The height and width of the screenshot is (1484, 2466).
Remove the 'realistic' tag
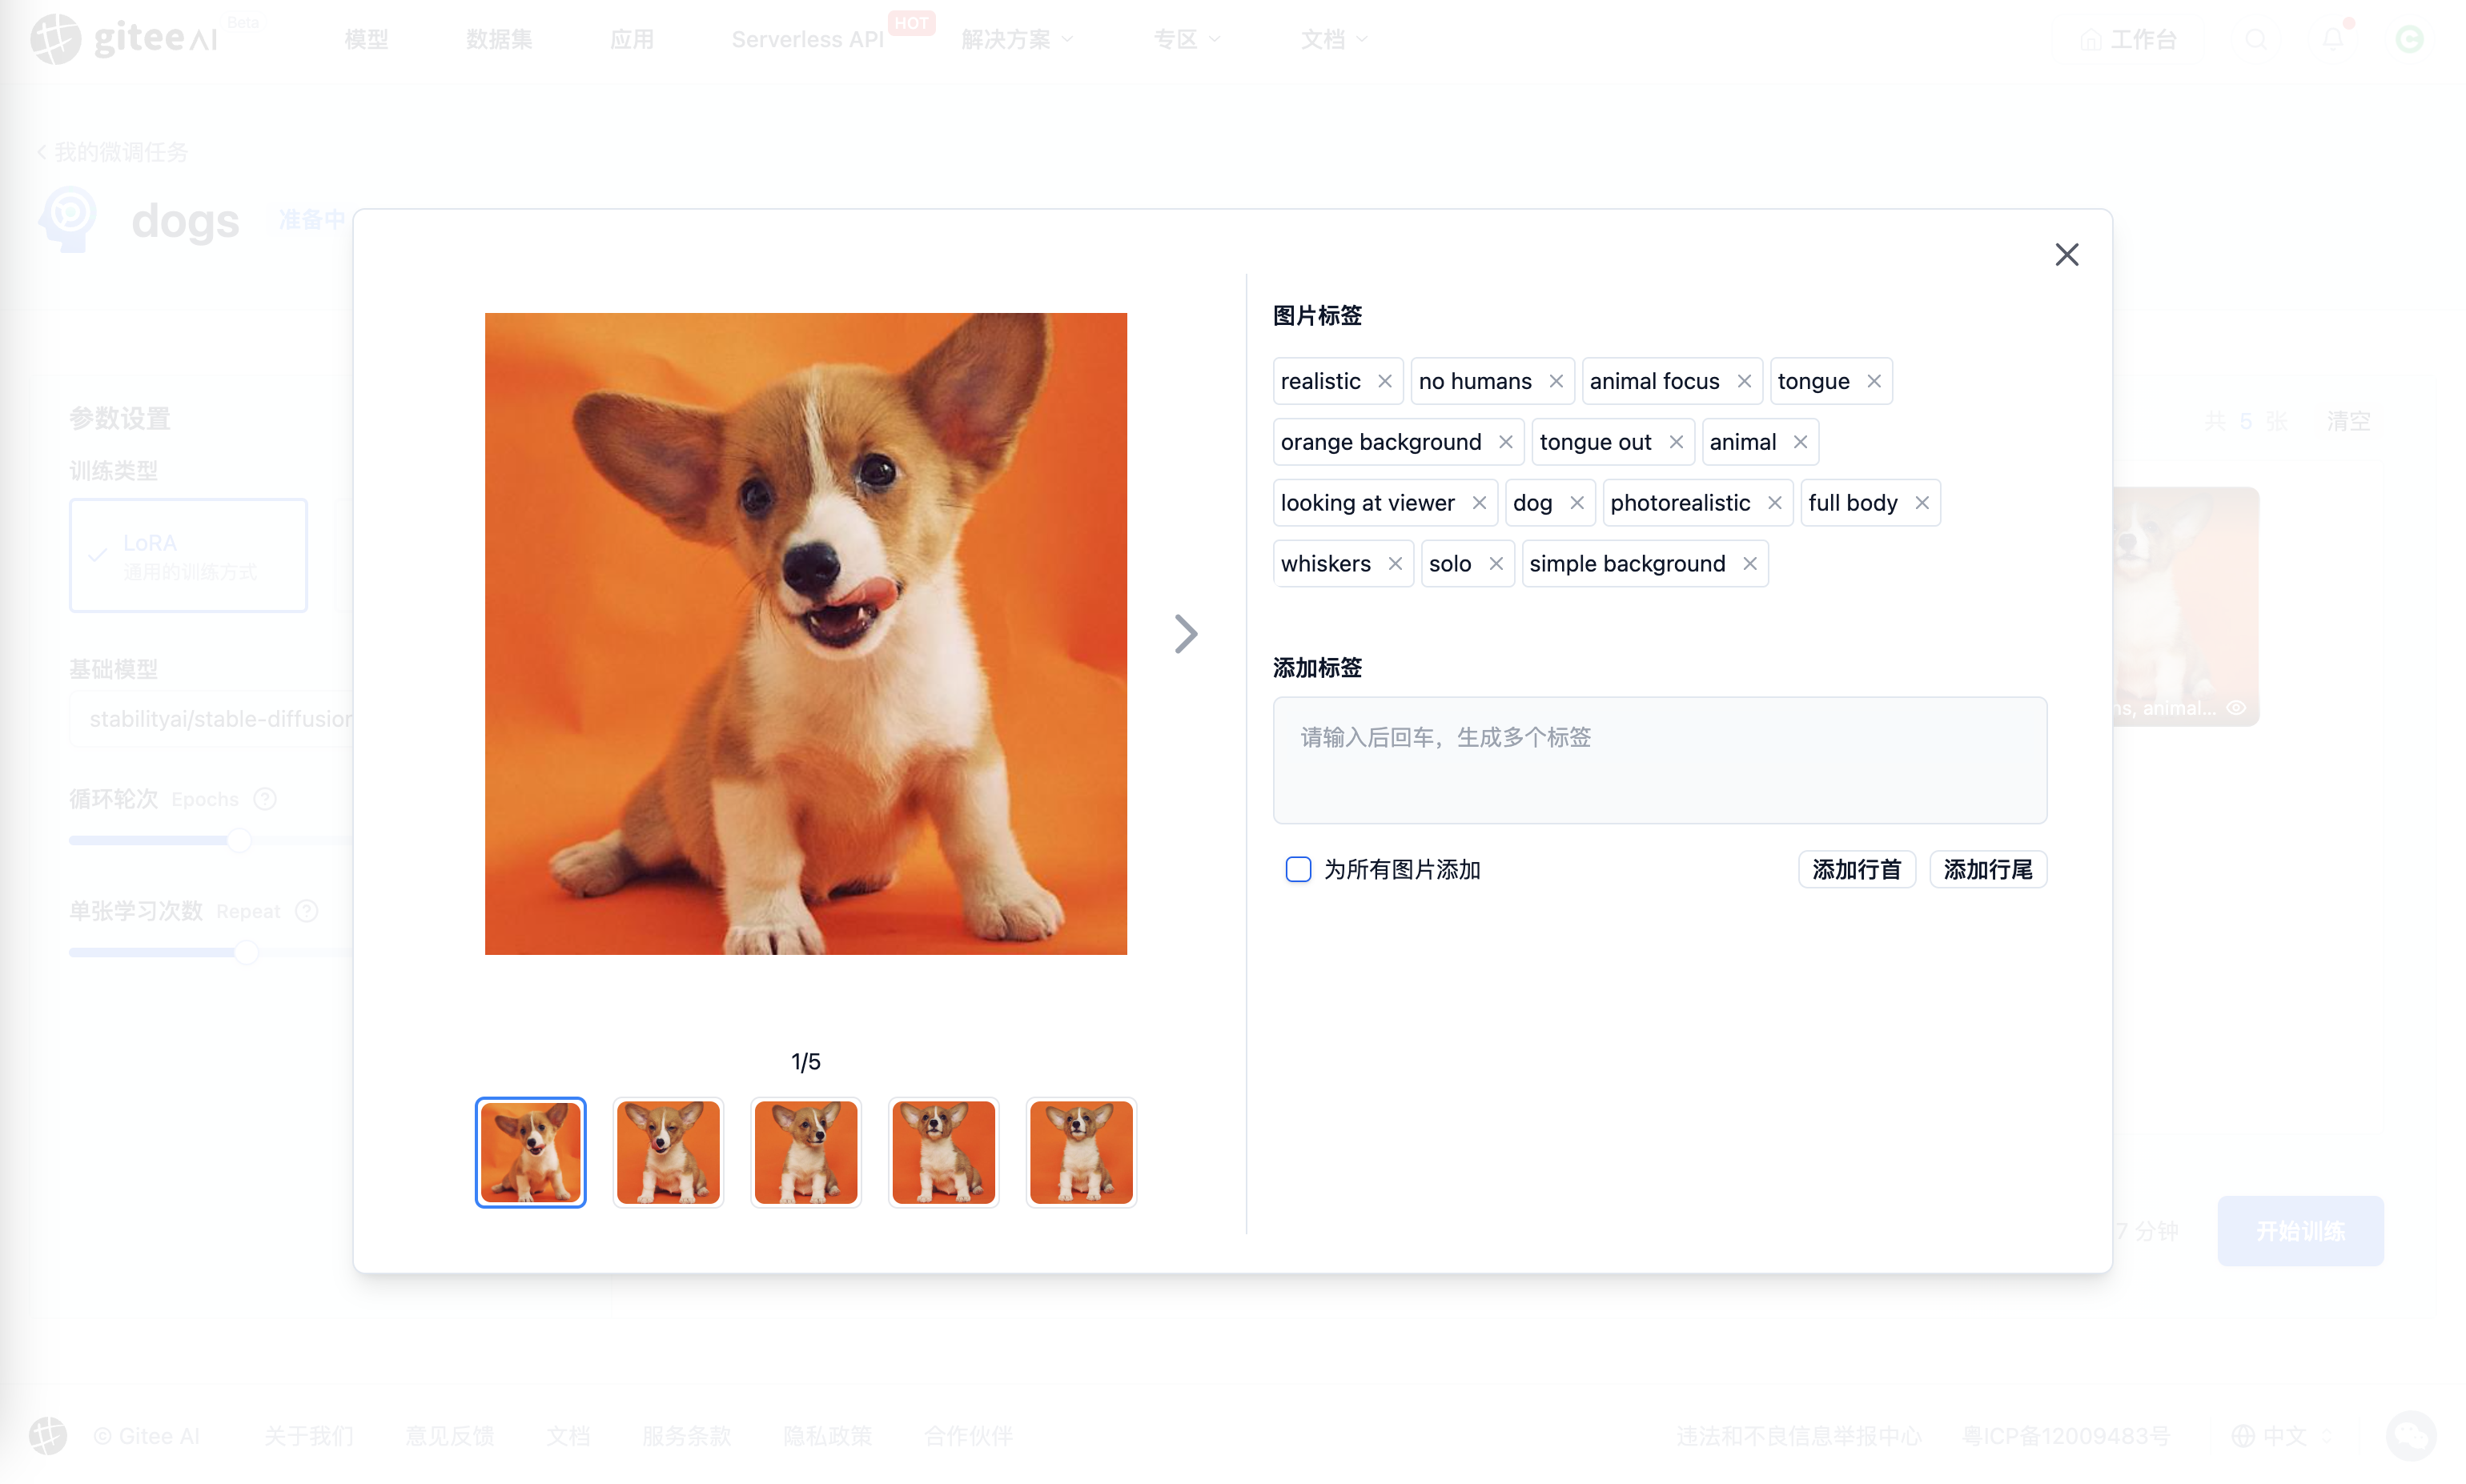pos(1384,381)
